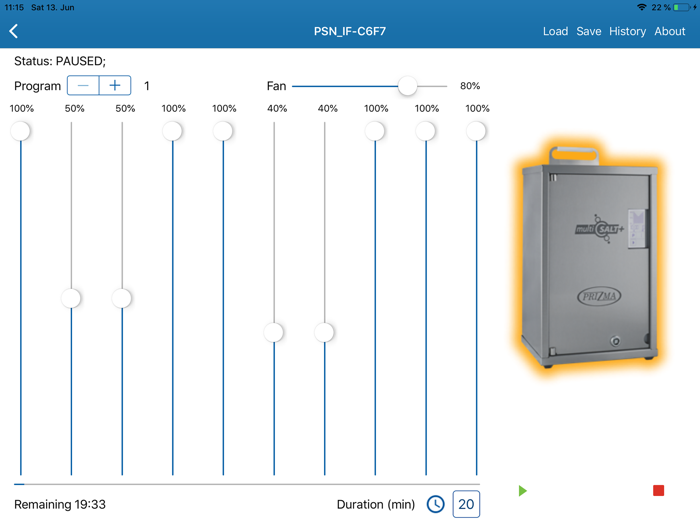The height and width of the screenshot is (525, 700).
Task: Click the Save button
Action: (588, 32)
